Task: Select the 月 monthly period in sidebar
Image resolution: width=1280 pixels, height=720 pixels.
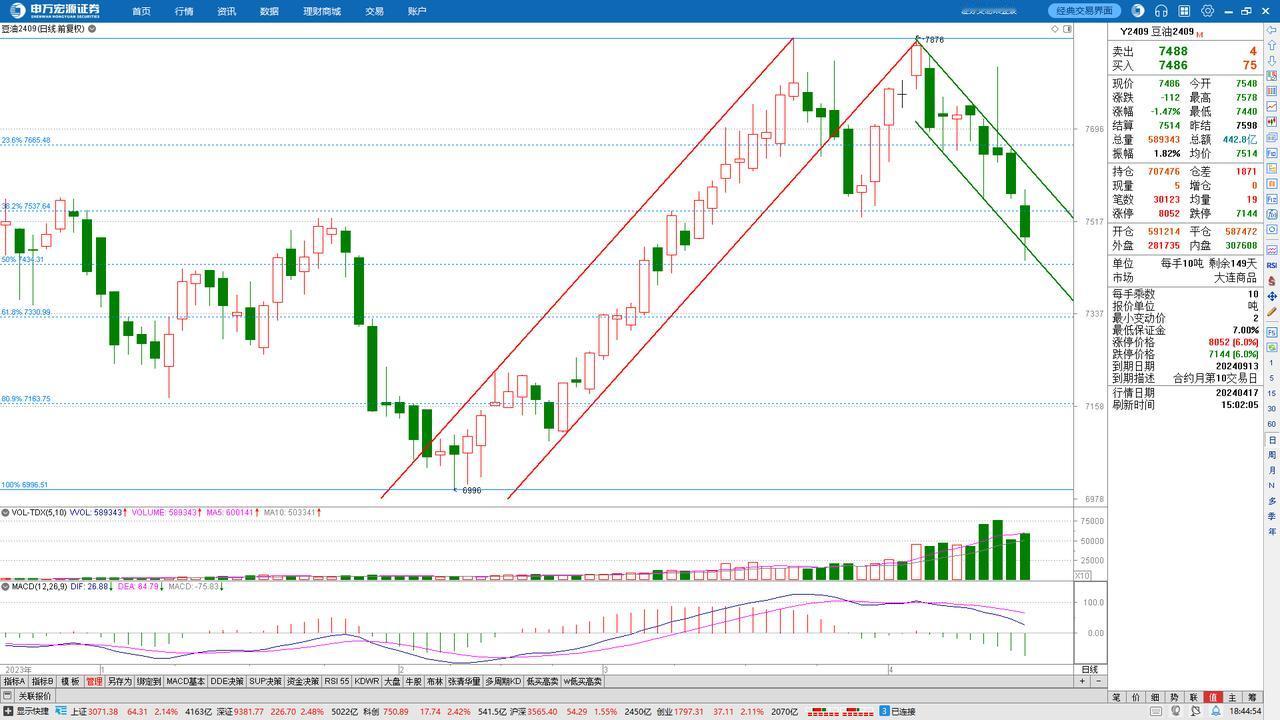Action: 1272,470
